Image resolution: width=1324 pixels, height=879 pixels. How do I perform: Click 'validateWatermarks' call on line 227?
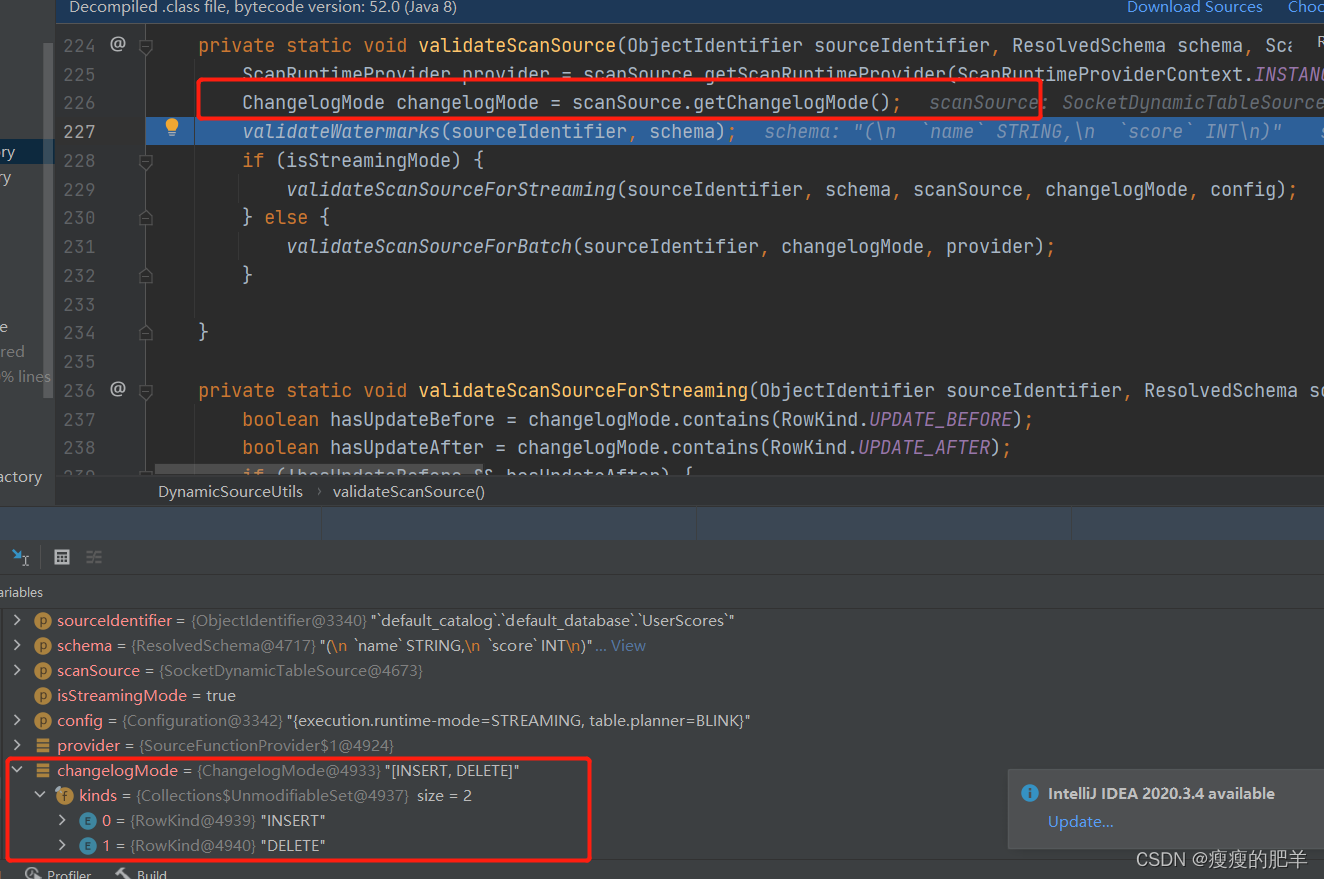(341, 132)
